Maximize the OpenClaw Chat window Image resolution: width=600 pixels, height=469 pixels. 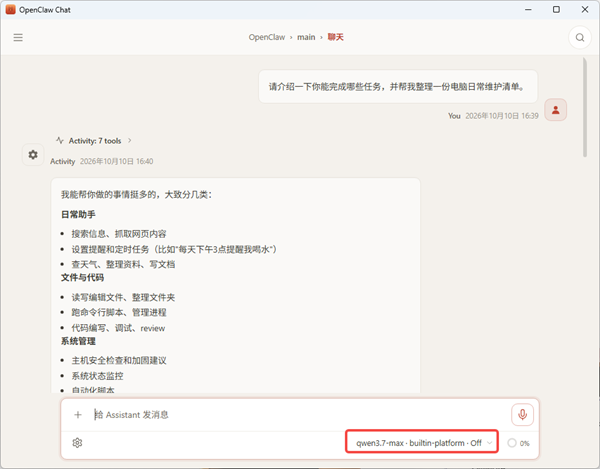click(556, 10)
